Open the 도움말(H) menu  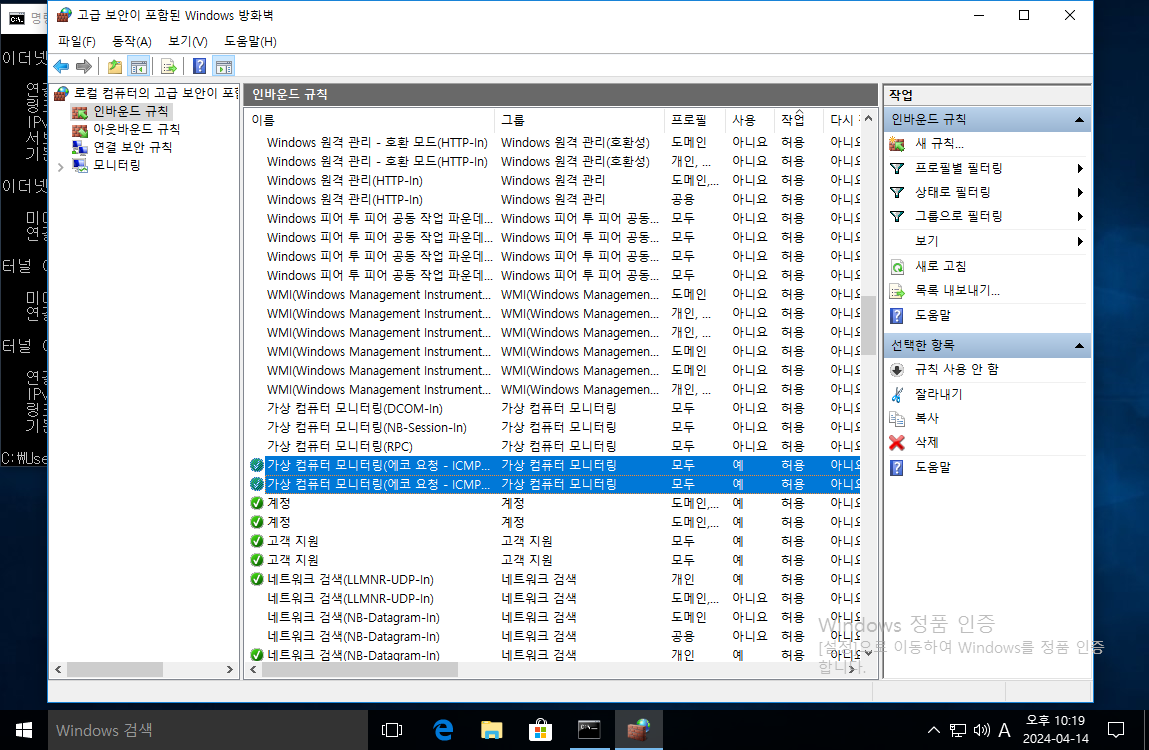[250, 42]
